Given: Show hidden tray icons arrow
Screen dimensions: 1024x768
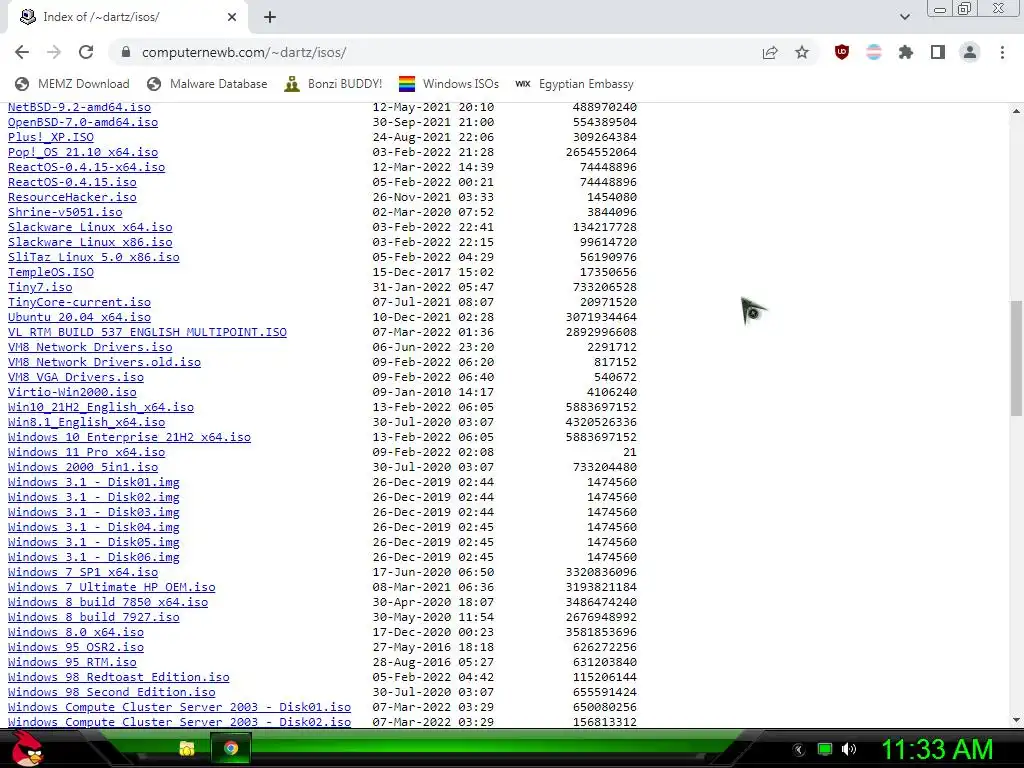Looking at the screenshot, I should coord(799,750).
